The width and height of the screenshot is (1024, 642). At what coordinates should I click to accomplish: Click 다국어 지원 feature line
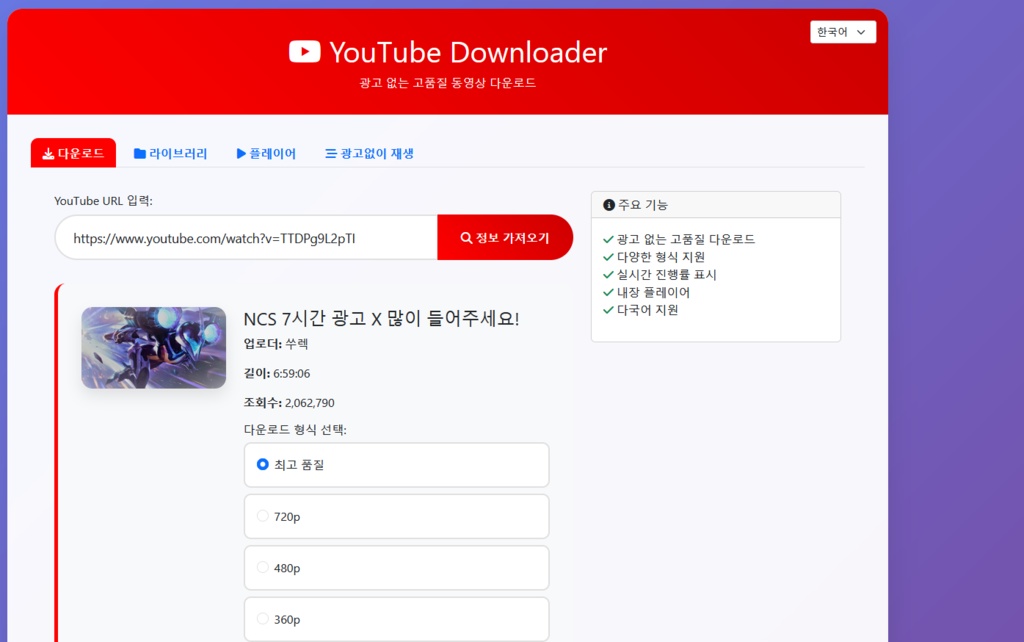pos(641,310)
